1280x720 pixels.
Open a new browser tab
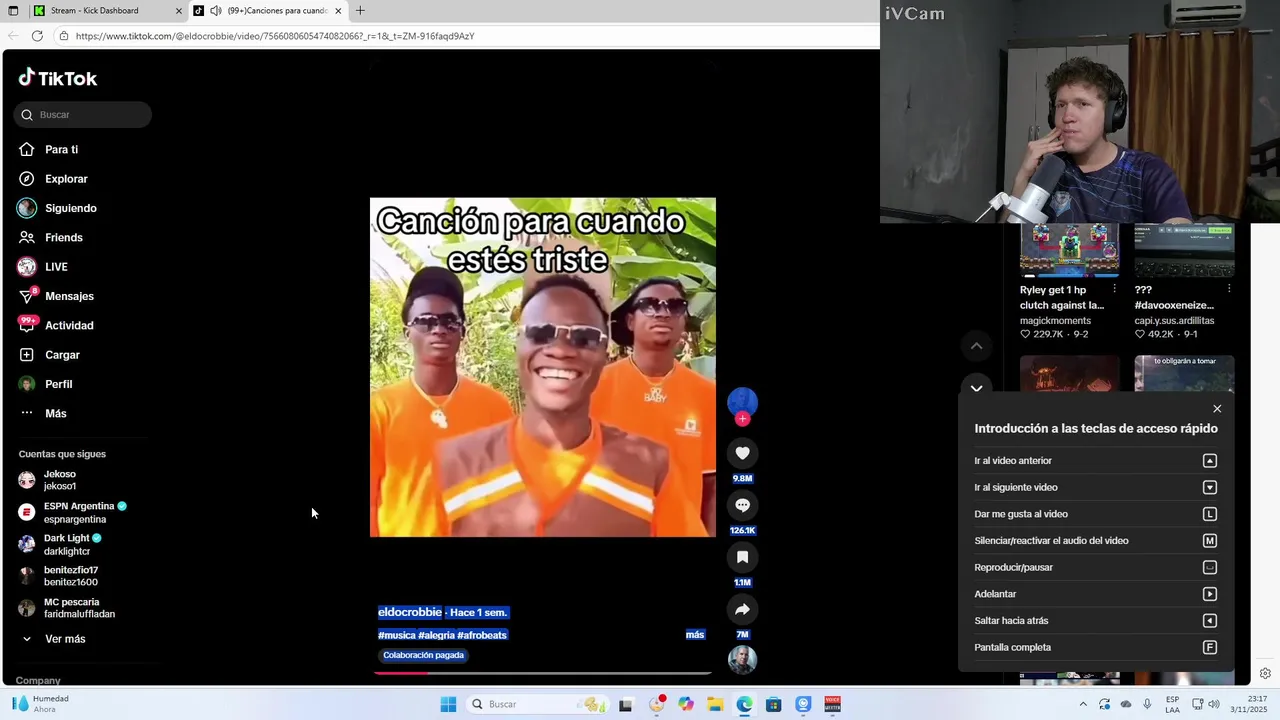coord(360,11)
